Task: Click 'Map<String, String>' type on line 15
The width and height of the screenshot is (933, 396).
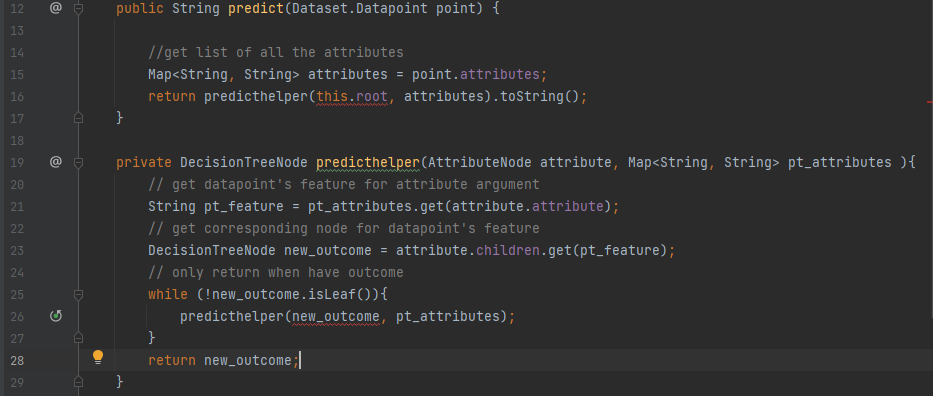Action: pos(224,75)
